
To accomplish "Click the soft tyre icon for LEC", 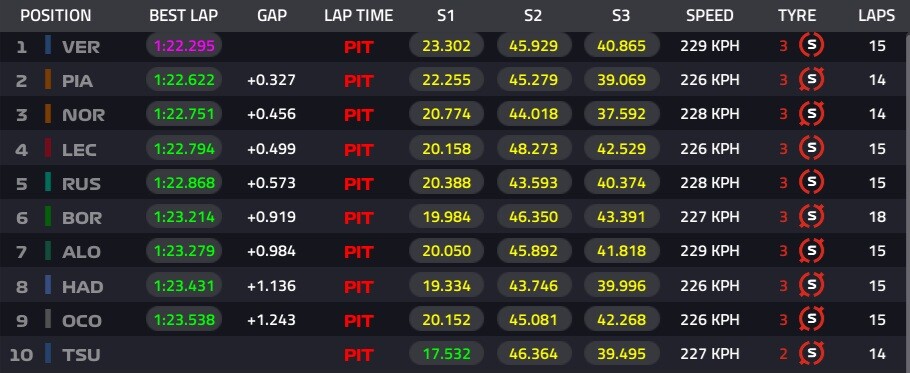I will 811,148.
